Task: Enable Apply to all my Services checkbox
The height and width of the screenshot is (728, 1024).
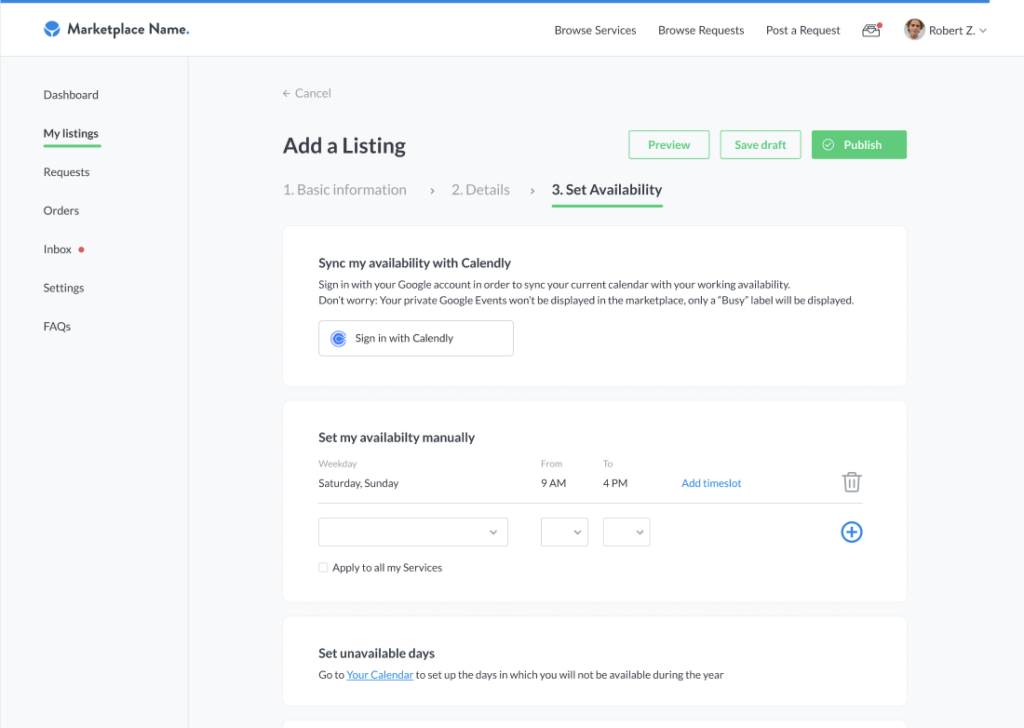Action: pos(323,567)
